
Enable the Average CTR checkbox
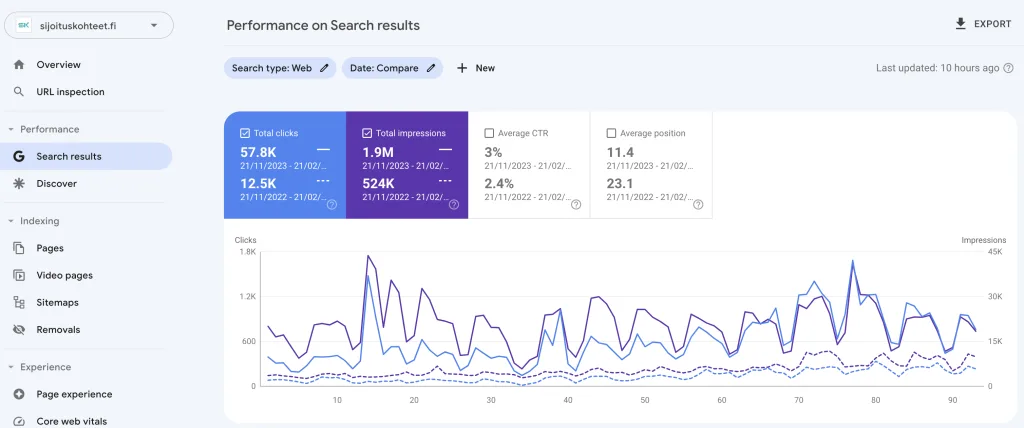tap(489, 133)
